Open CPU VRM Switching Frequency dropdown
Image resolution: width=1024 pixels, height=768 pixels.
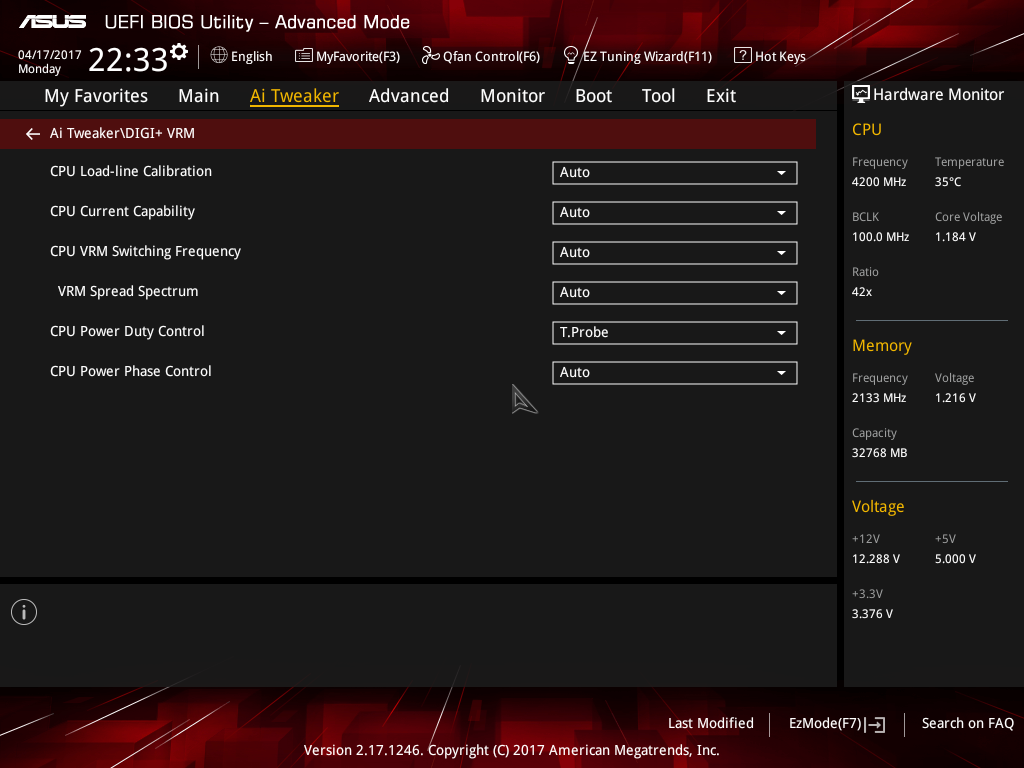pyautogui.click(x=675, y=253)
